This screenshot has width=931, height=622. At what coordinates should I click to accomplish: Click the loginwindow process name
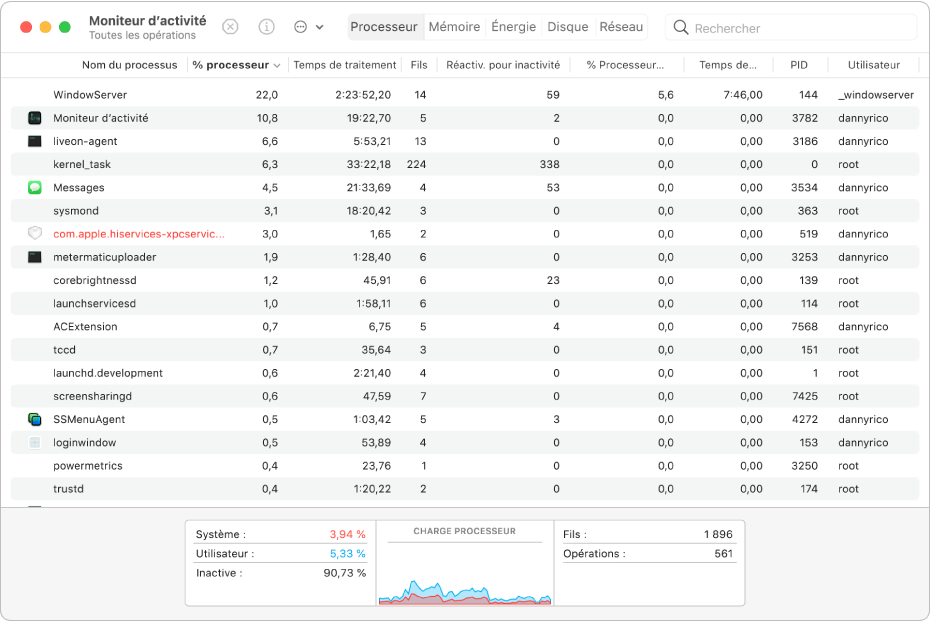coord(84,443)
